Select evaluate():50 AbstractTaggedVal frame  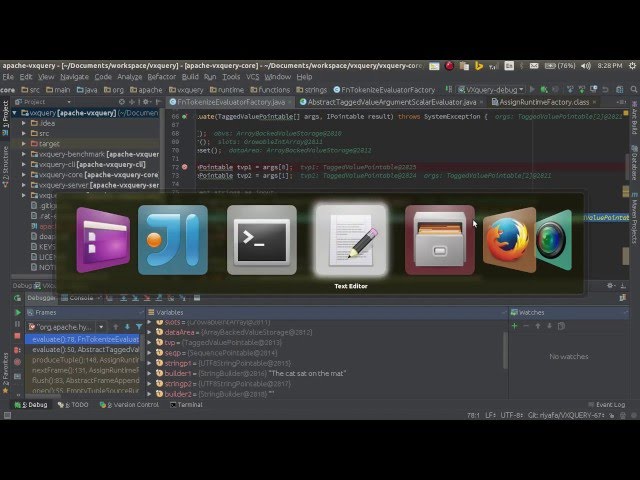click(x=85, y=349)
